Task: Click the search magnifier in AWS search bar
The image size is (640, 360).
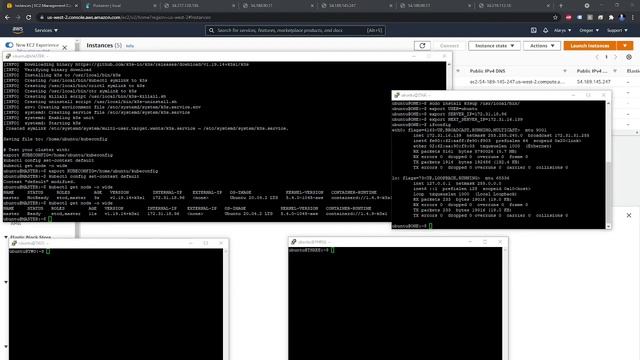Action: [211, 30]
